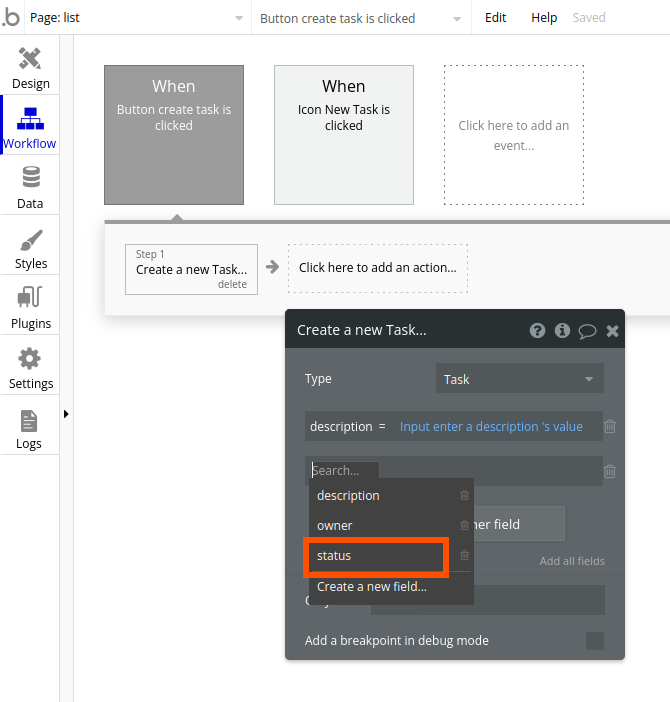This screenshot has height=702, width=670.
Task: Click here to add an action box
Action: pos(378,268)
